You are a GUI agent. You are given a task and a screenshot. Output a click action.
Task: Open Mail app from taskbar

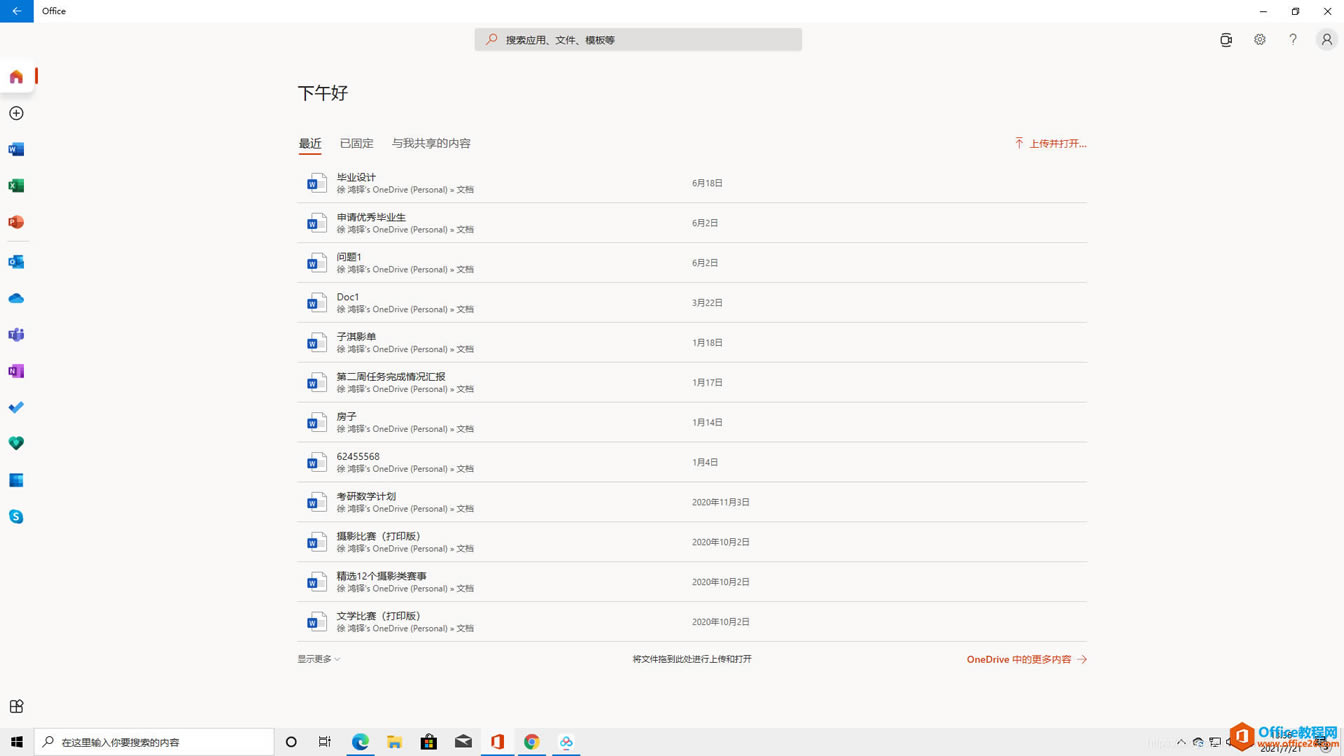[x=463, y=742]
